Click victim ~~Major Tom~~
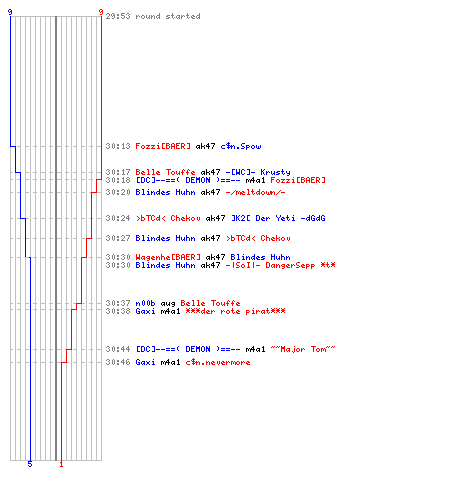Viewport: 450px width, 500px height. (x=303, y=349)
